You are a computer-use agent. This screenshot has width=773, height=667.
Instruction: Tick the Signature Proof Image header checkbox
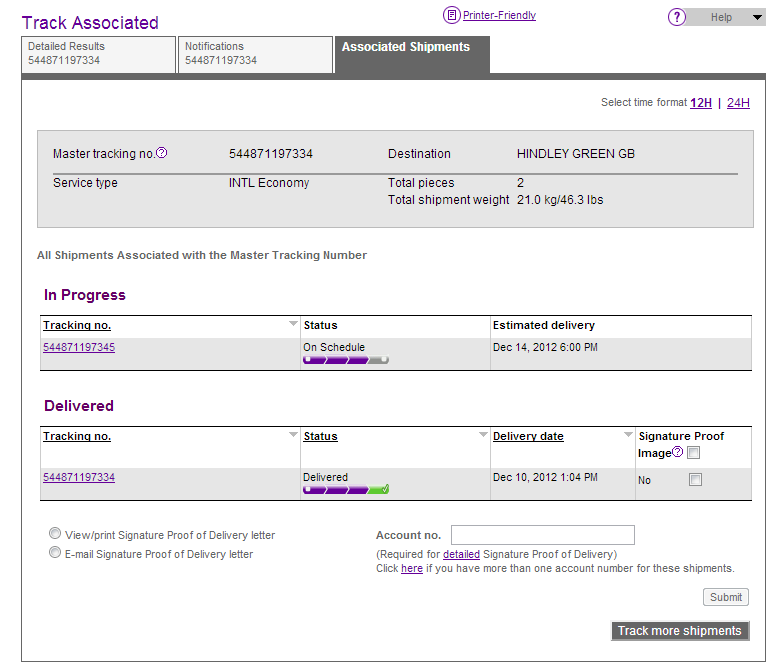(x=694, y=453)
